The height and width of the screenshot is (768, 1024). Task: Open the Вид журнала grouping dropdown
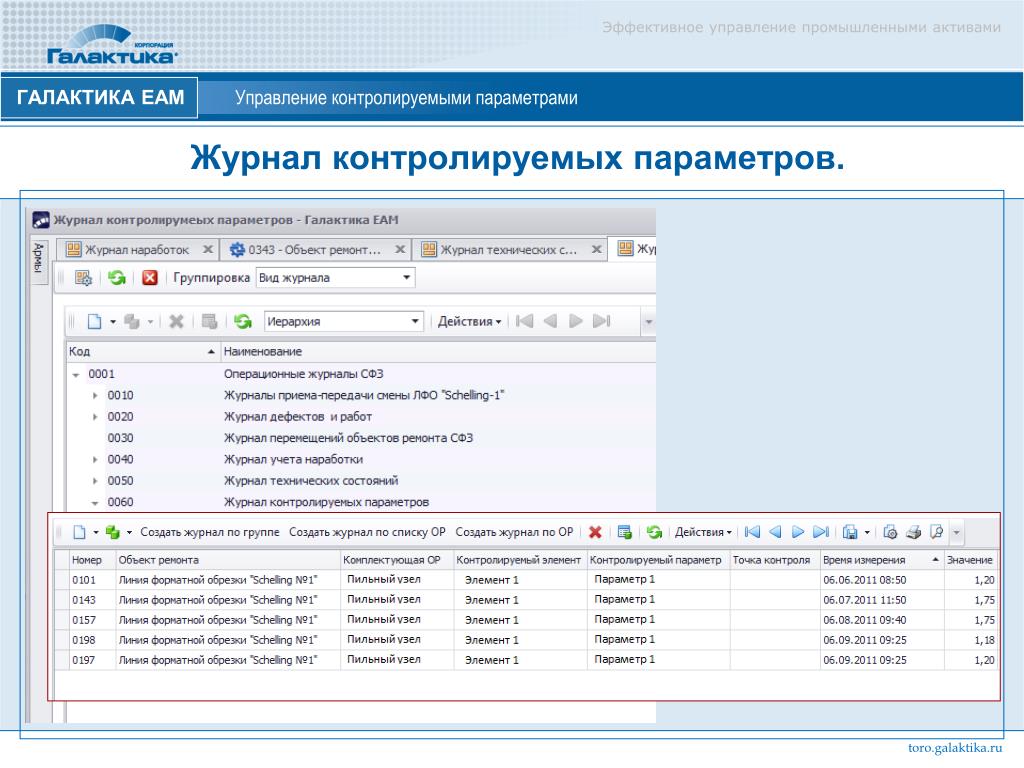click(x=406, y=278)
